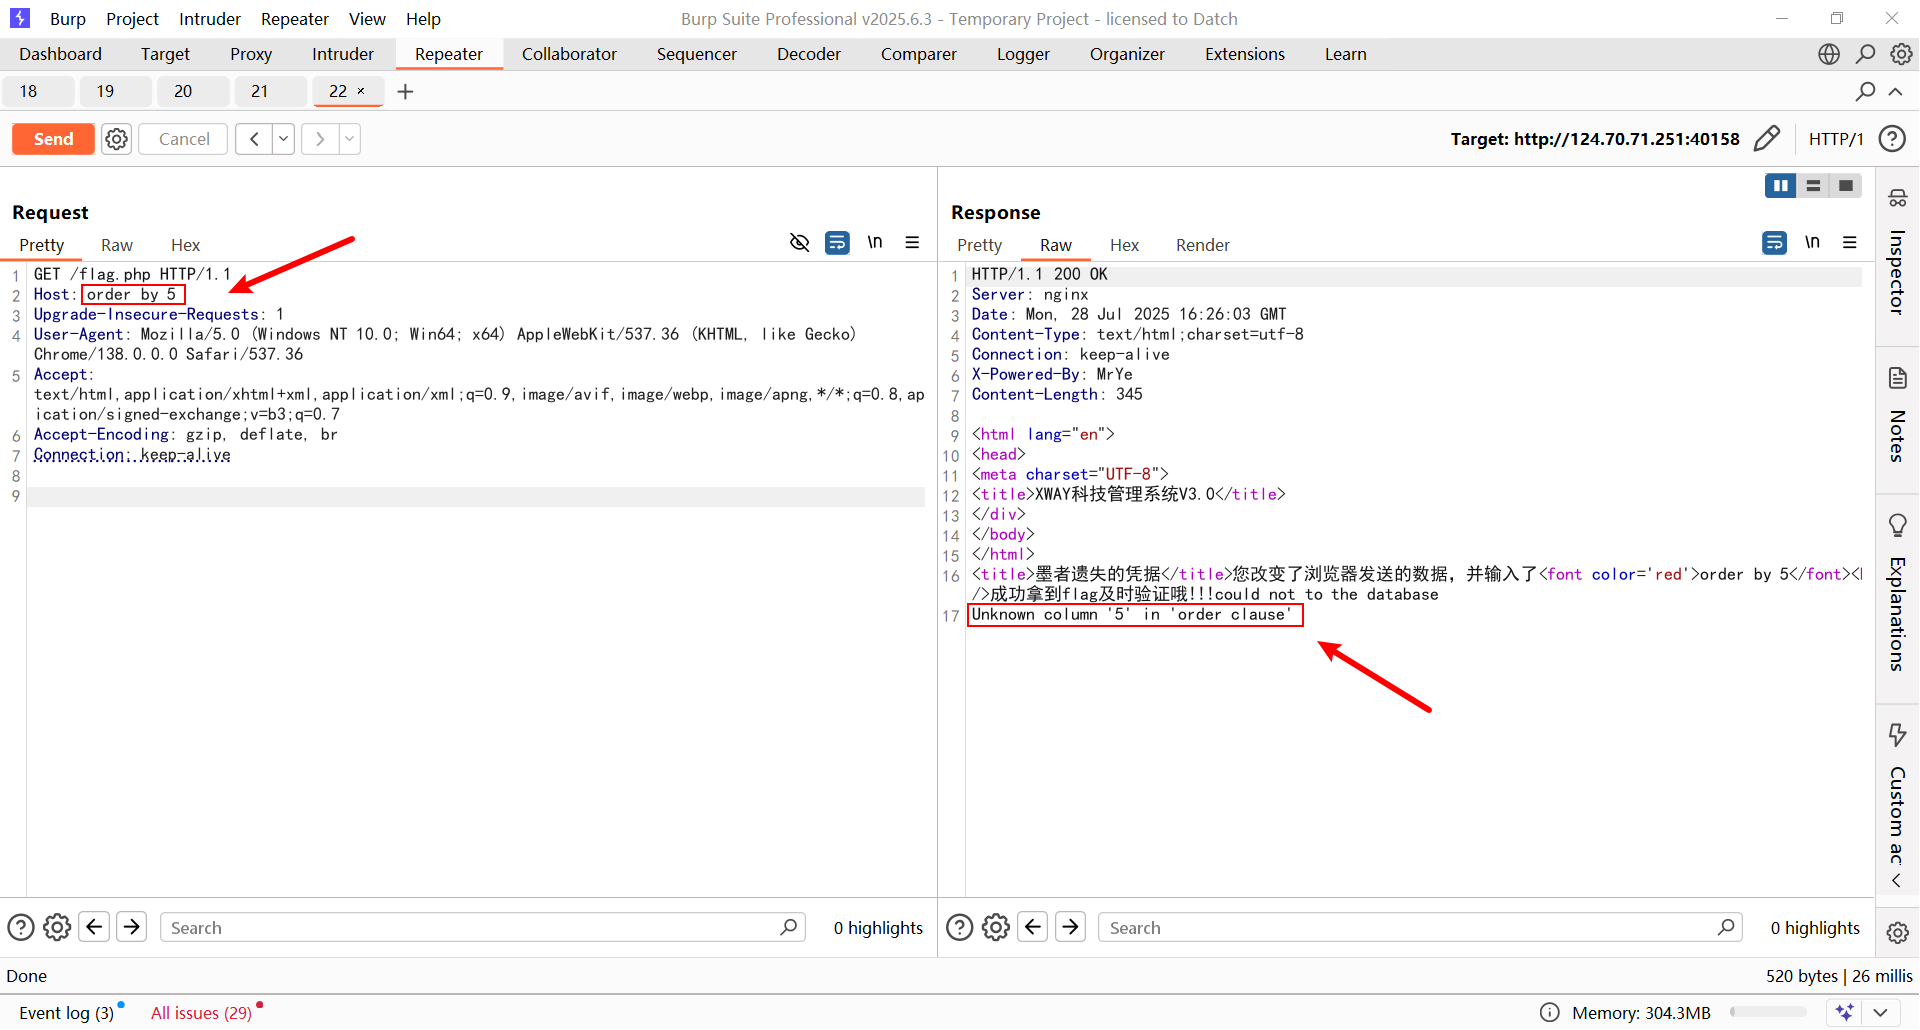The width and height of the screenshot is (1920, 1030).
Task: Toggle word wrap in the Request editor
Action: tap(837, 242)
